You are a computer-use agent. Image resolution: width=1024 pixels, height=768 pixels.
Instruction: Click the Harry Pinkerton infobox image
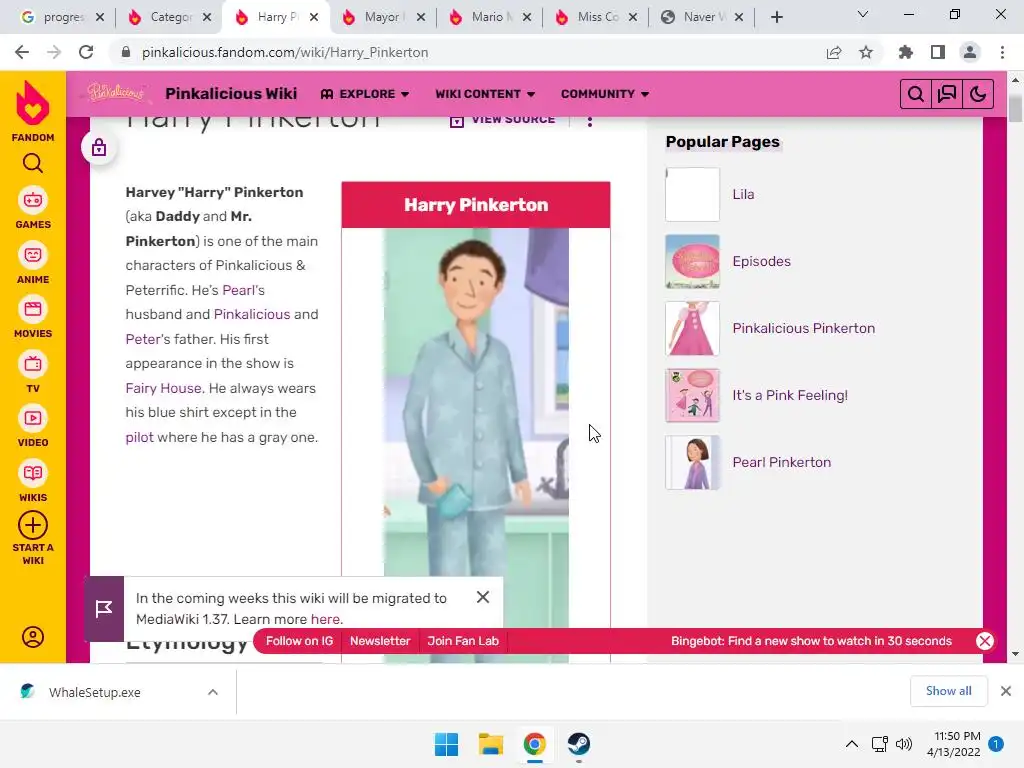click(x=475, y=444)
